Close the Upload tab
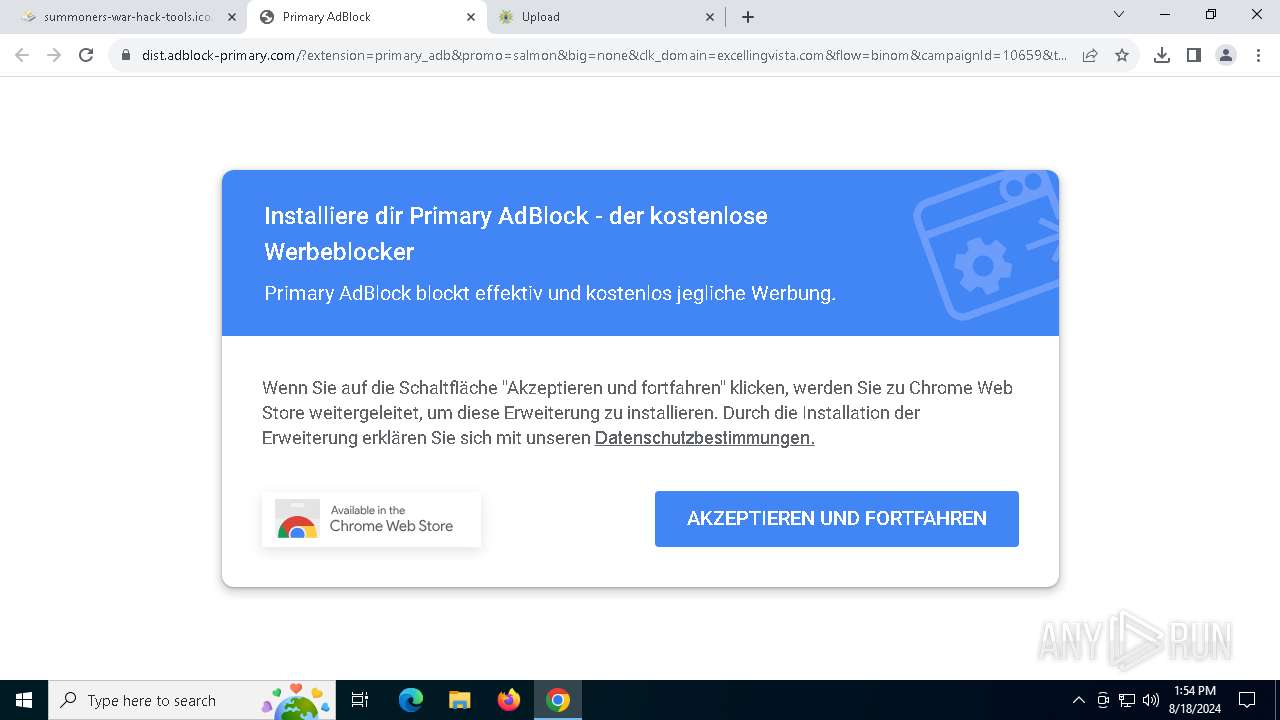 coord(710,17)
